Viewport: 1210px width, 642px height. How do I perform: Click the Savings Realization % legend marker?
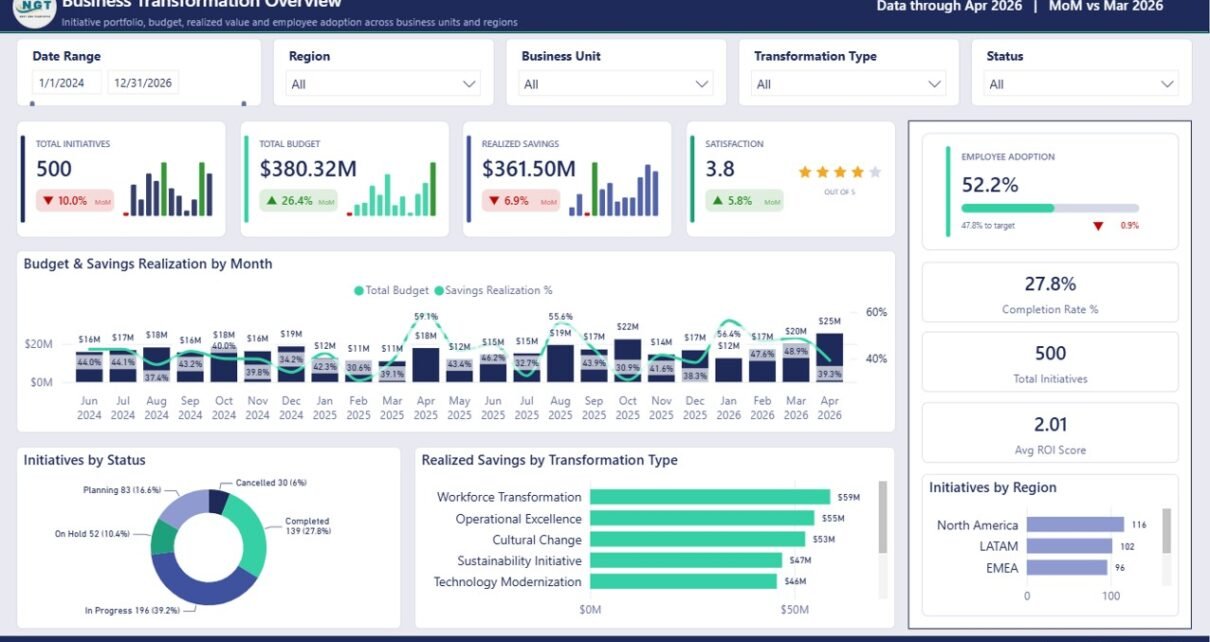[x=439, y=290]
